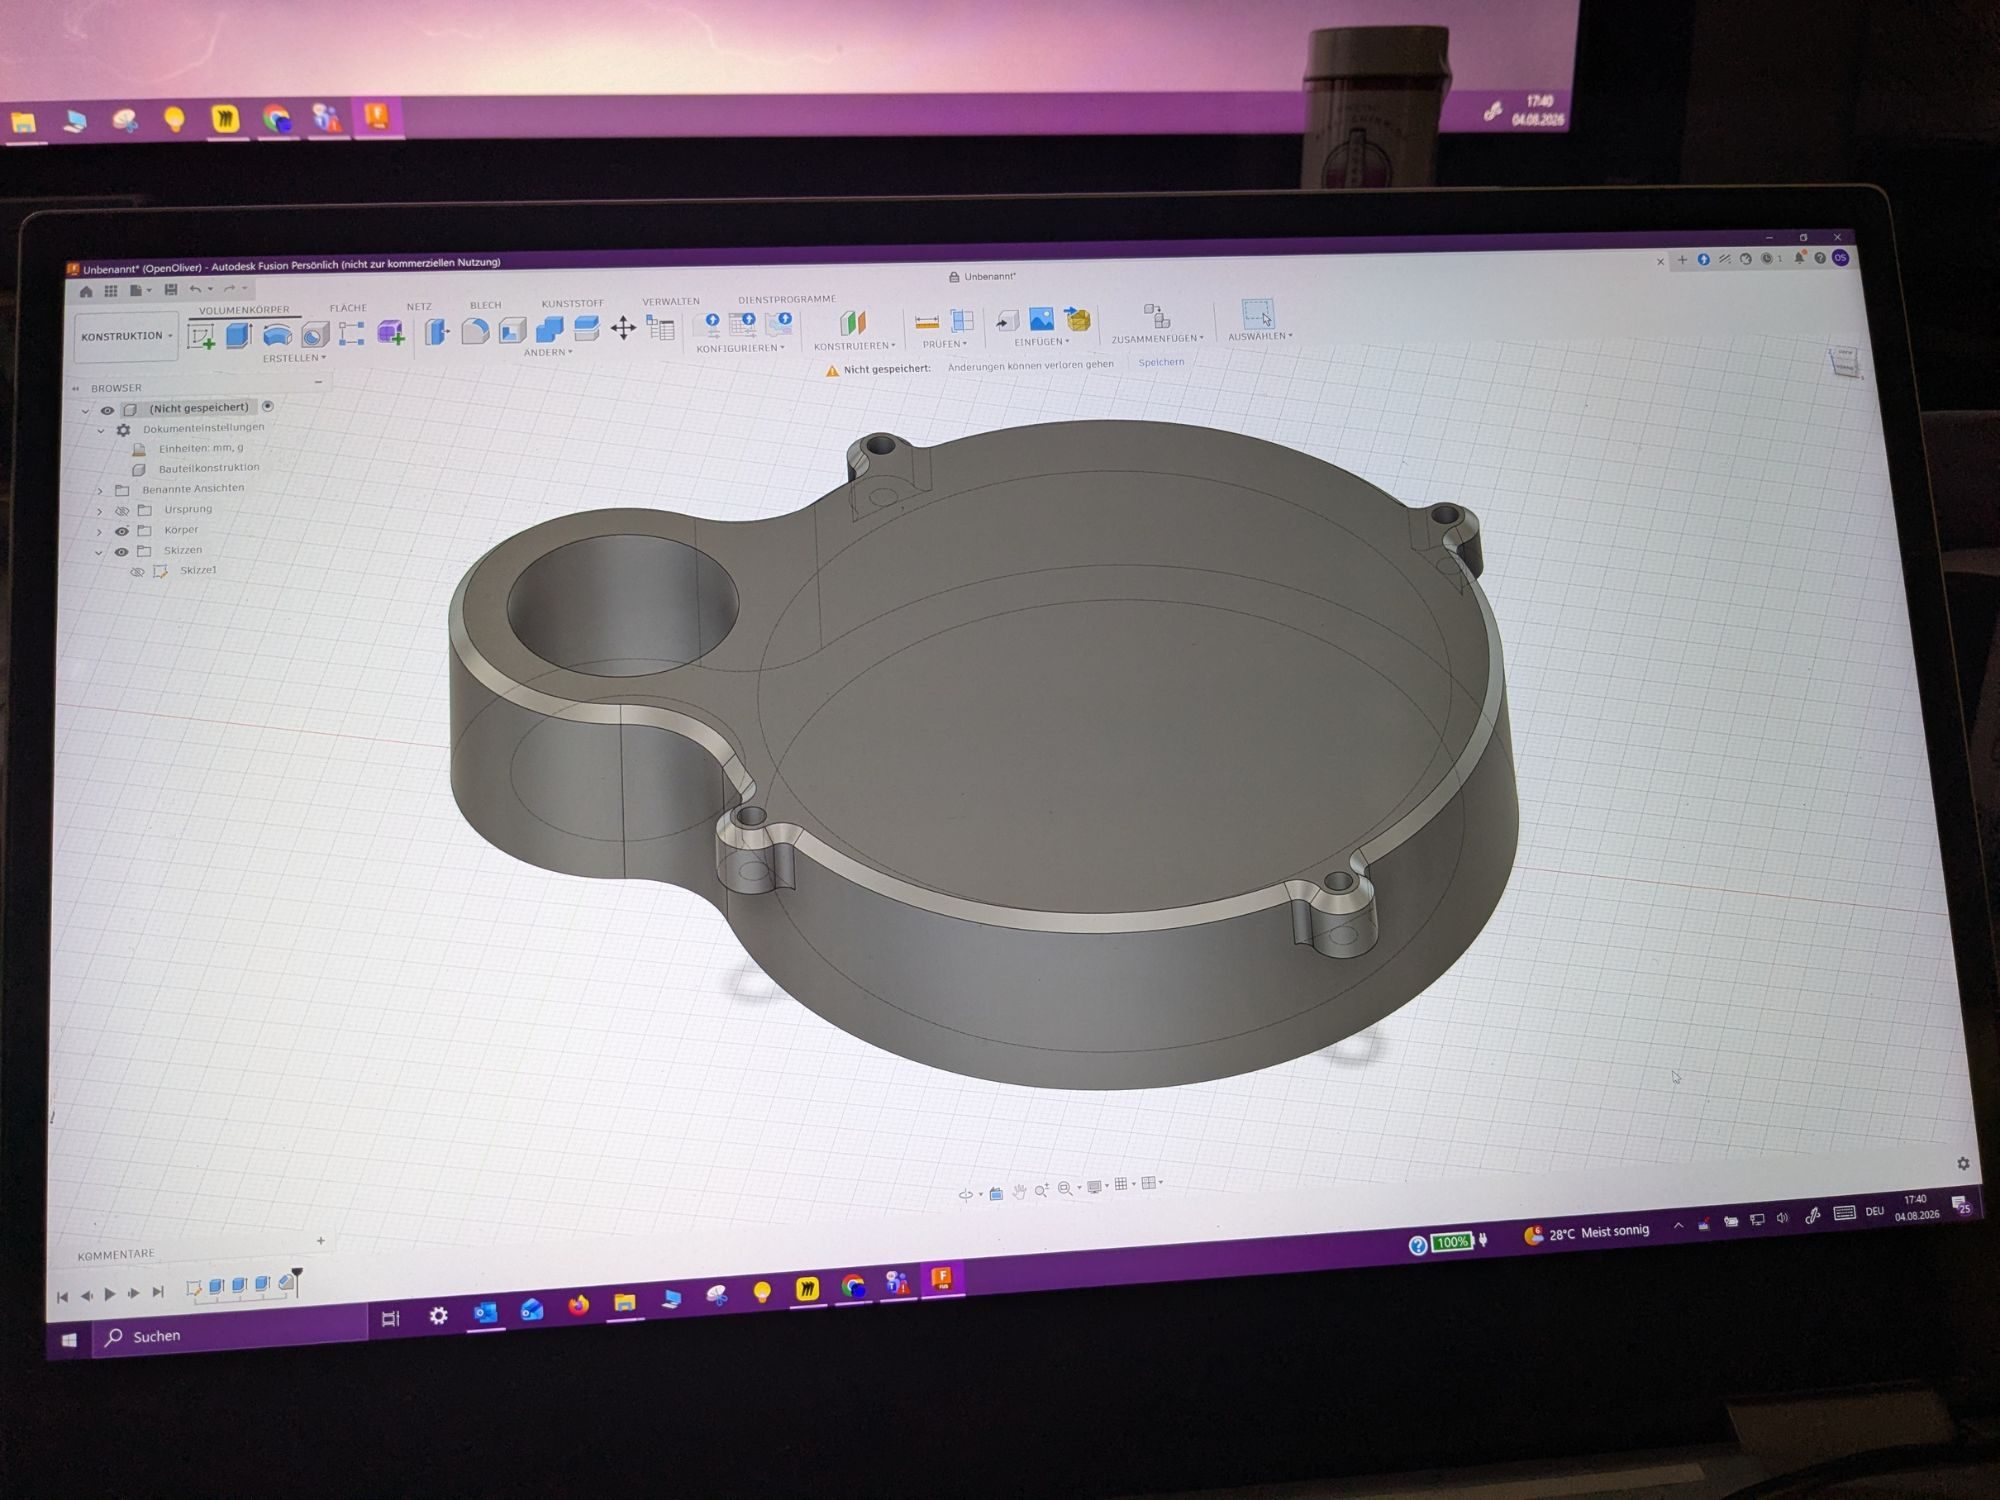Open the Zusammenfügen dropdown menu
The height and width of the screenshot is (1500, 2000).
coord(1158,339)
